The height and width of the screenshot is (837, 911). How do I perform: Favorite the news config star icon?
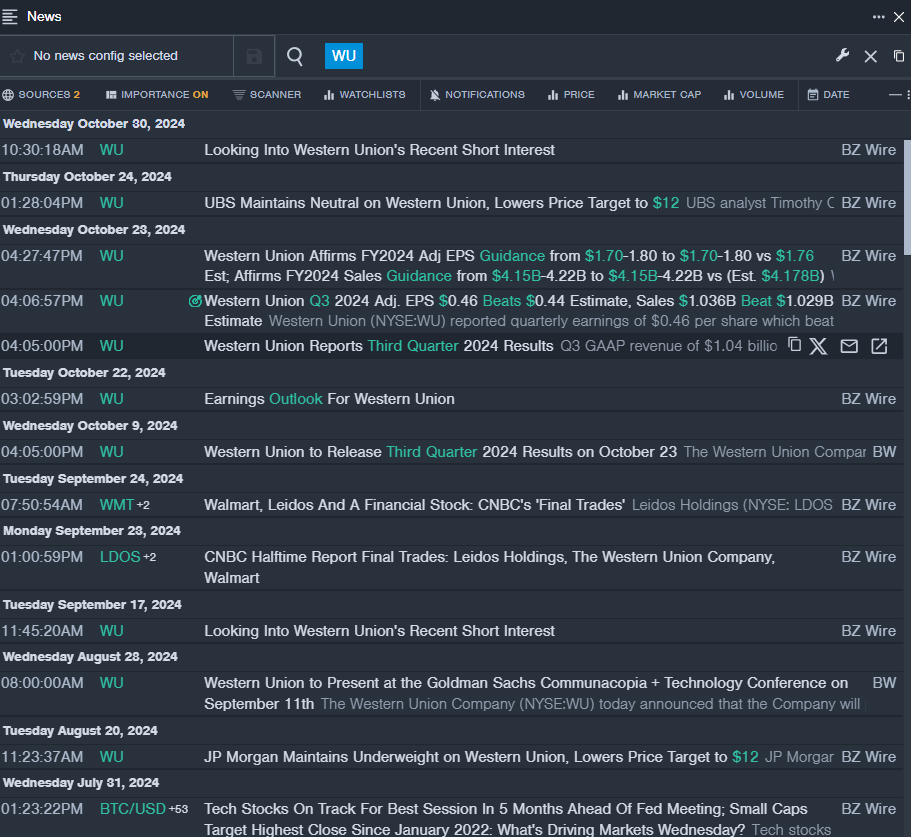(x=17, y=57)
